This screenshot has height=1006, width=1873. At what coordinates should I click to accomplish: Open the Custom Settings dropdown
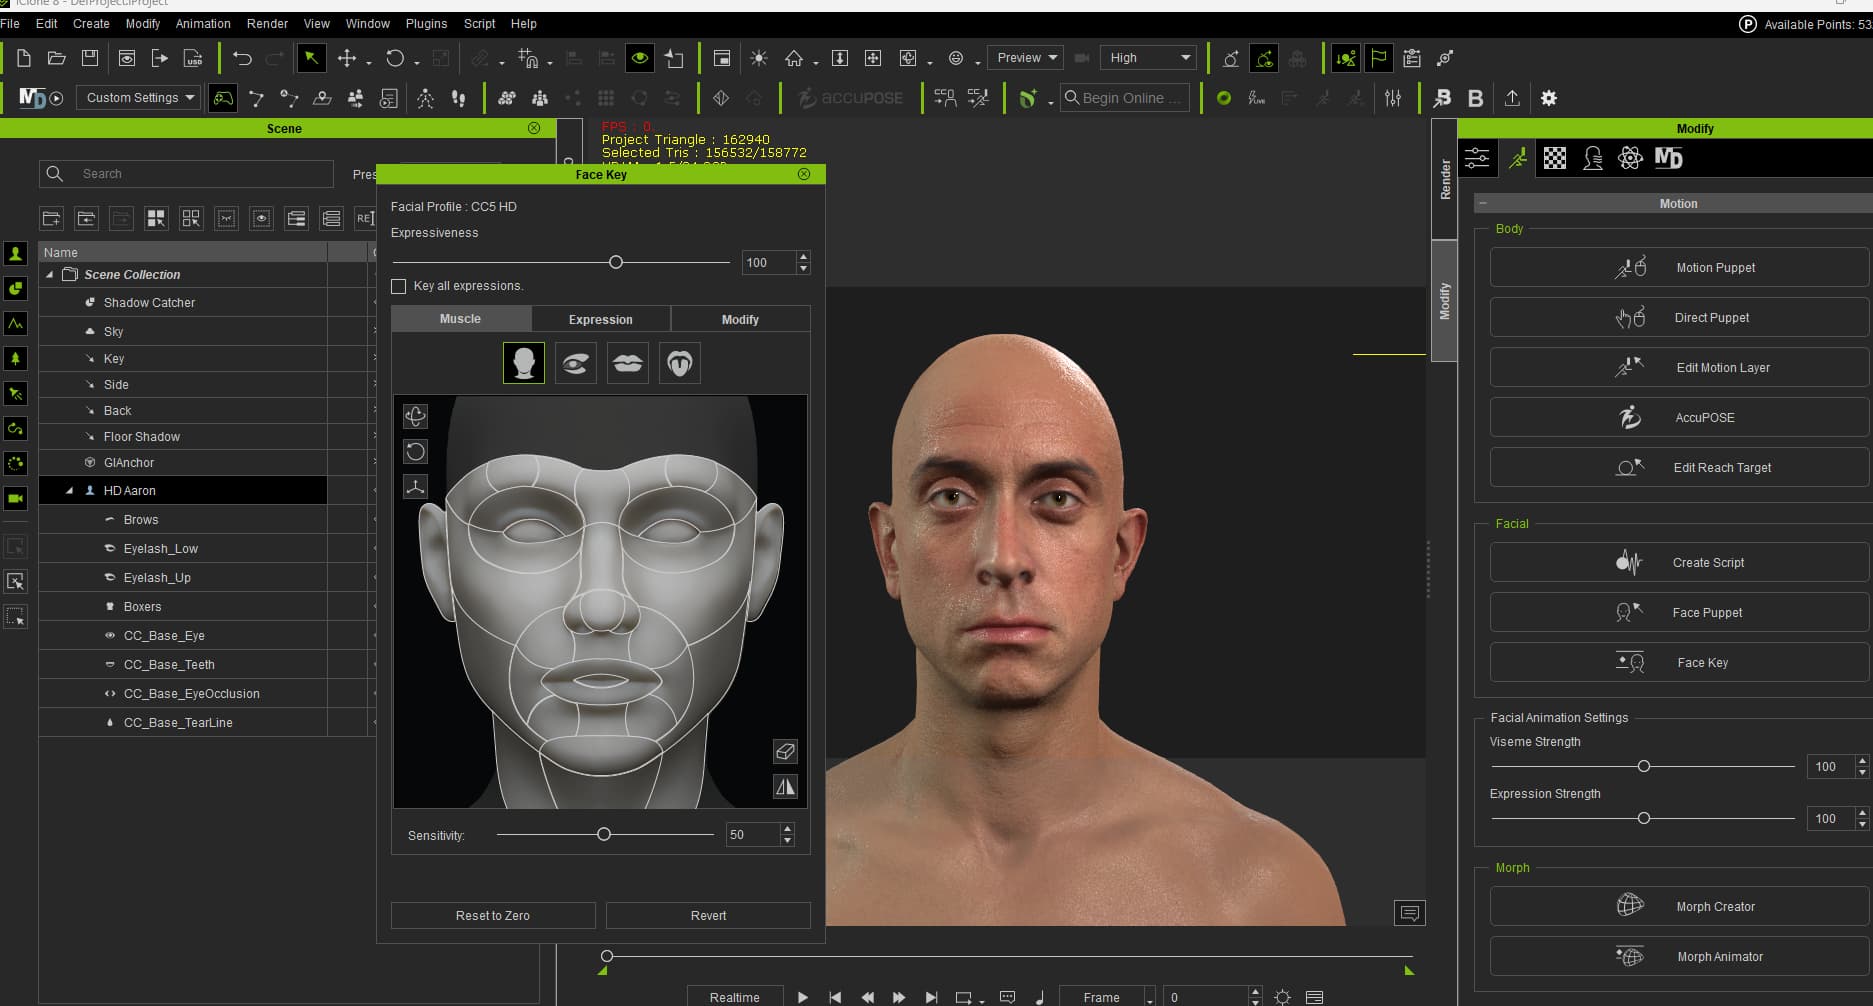click(139, 98)
